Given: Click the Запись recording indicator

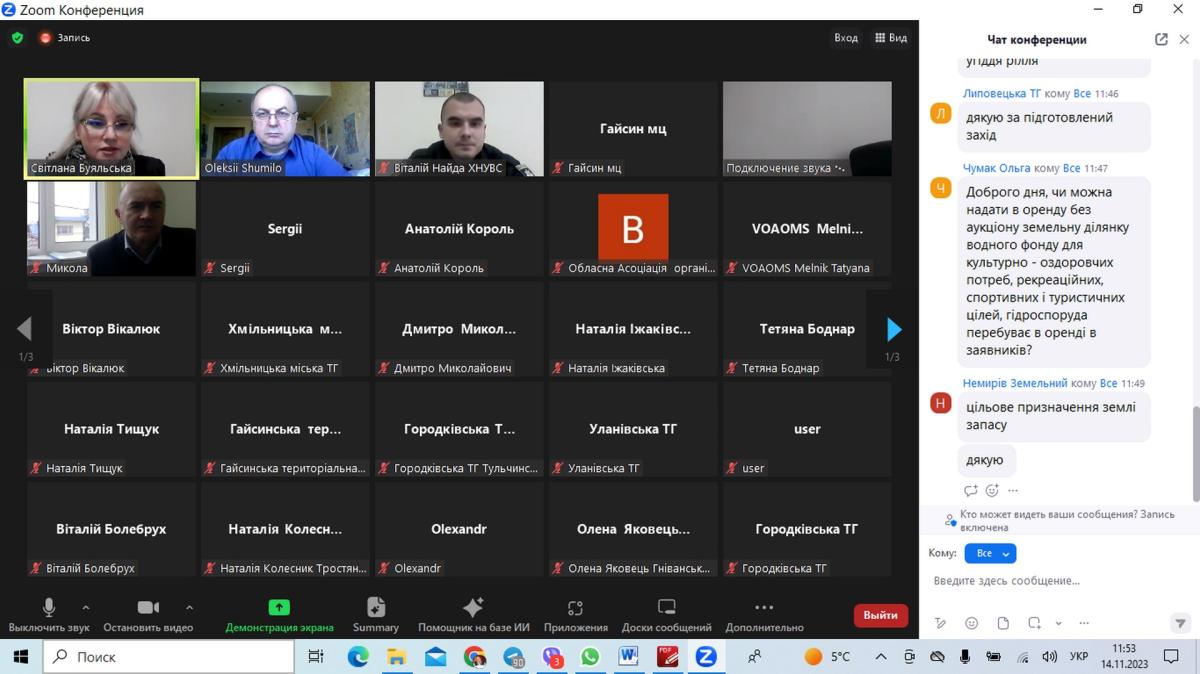Looking at the screenshot, I should pyautogui.click(x=65, y=38).
